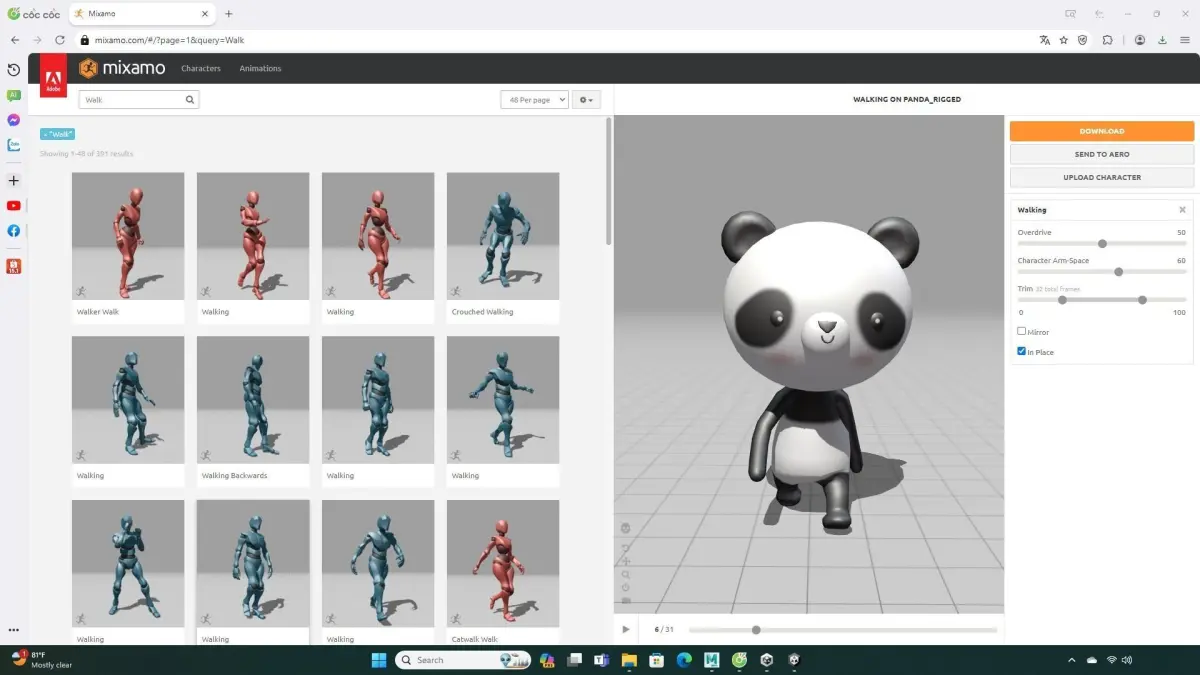Open the Windows Start menu

click(379, 660)
